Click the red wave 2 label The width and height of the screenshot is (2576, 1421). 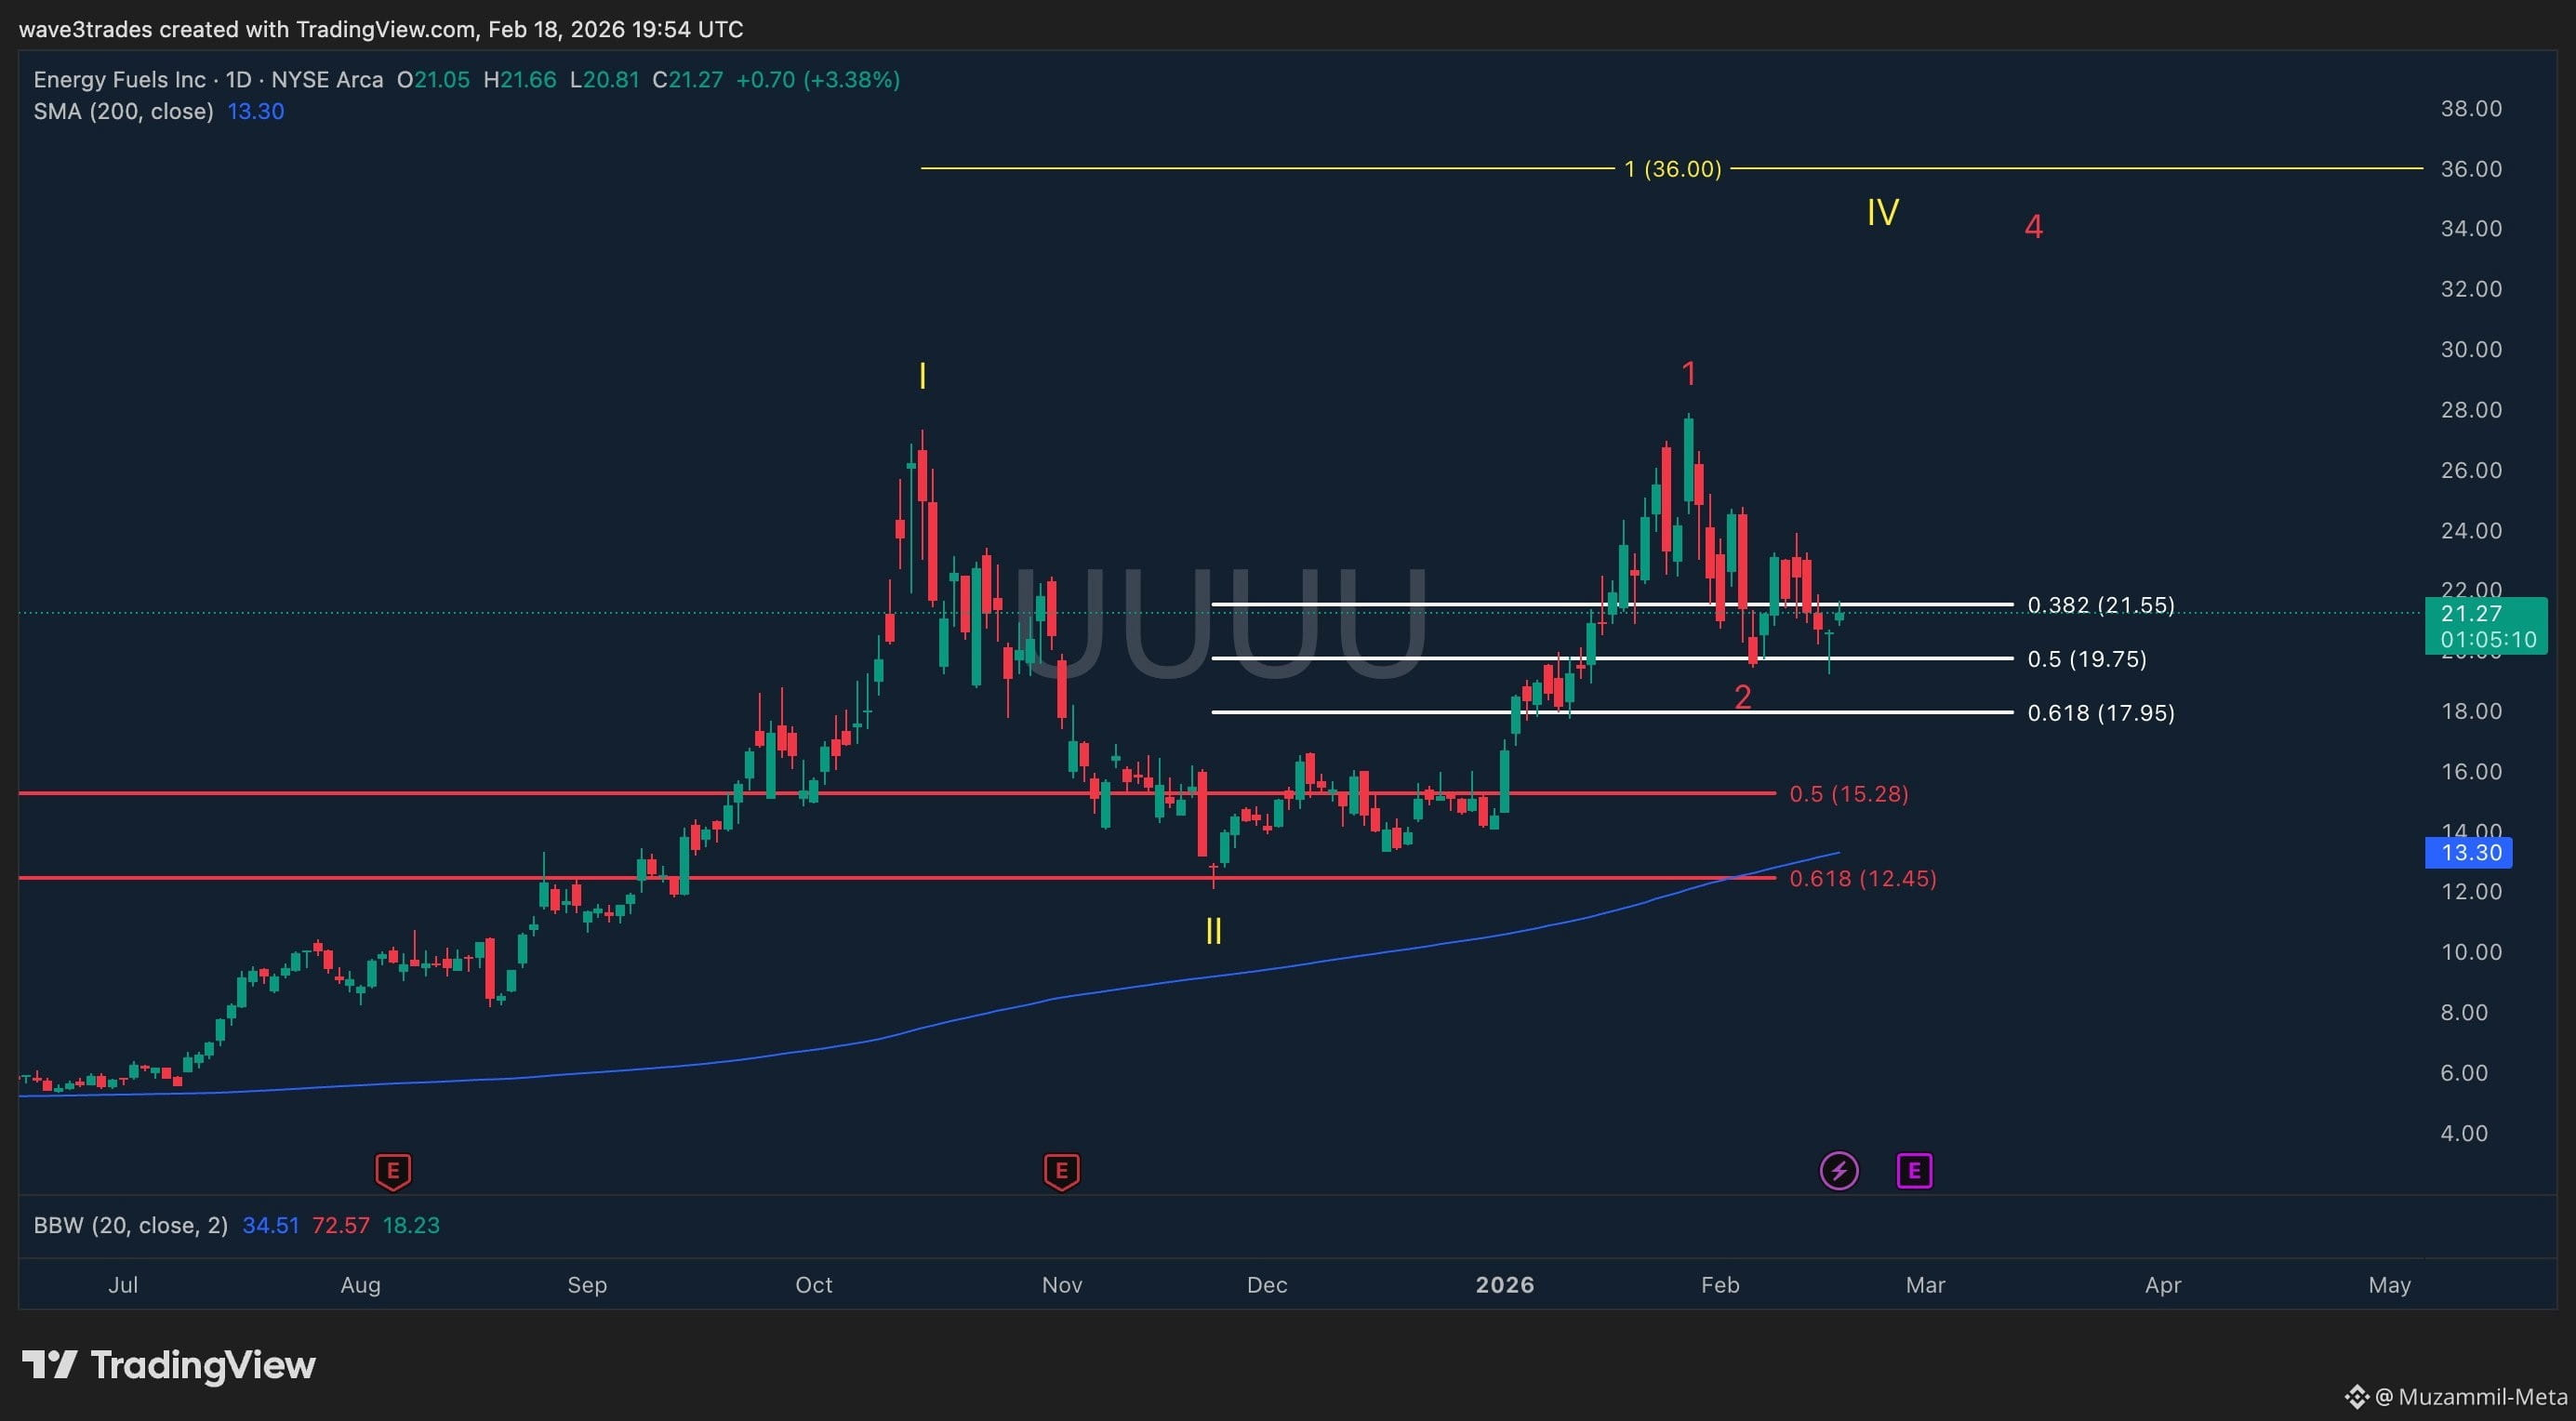[1742, 697]
